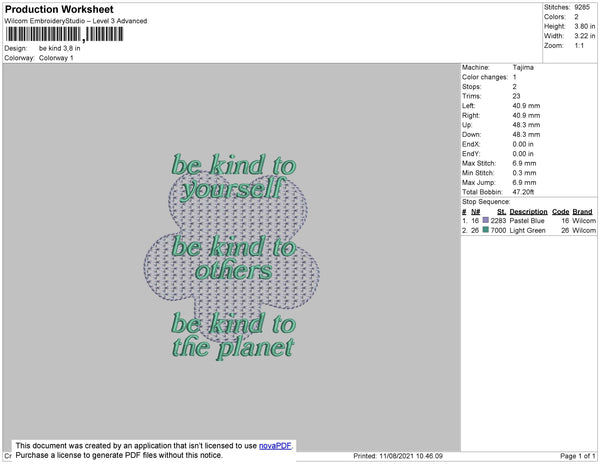Viewport: 600px width, 464px height.
Task: Click the 'Pastel Blue' description text
Action: (x=527, y=221)
